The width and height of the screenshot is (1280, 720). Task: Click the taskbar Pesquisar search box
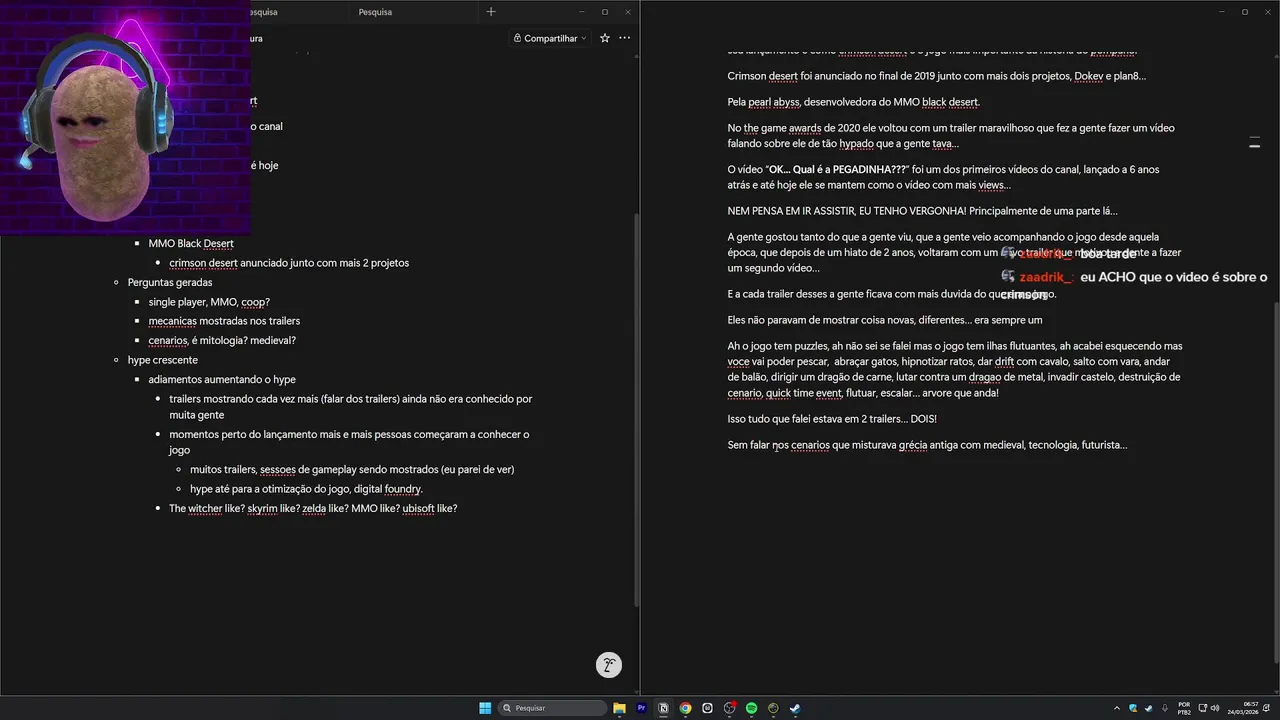coord(553,708)
